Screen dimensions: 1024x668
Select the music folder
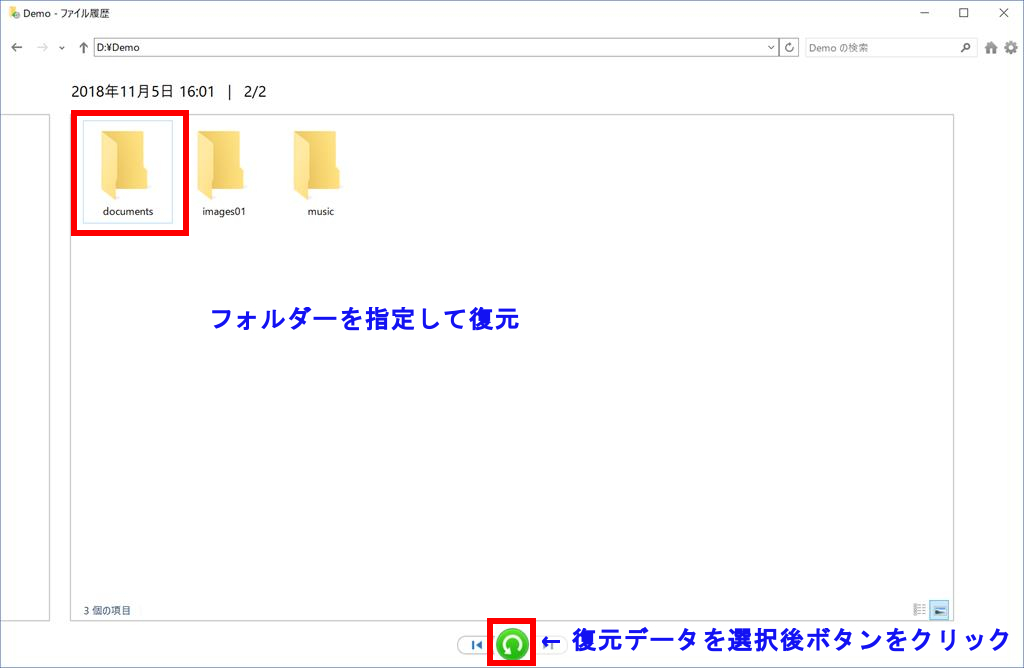[x=320, y=172]
